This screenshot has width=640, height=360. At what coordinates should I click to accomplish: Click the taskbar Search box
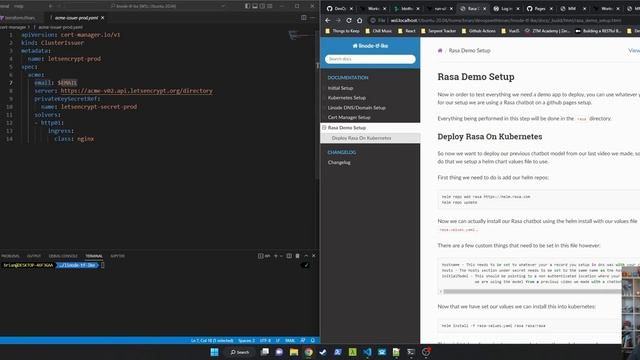(x=240, y=352)
